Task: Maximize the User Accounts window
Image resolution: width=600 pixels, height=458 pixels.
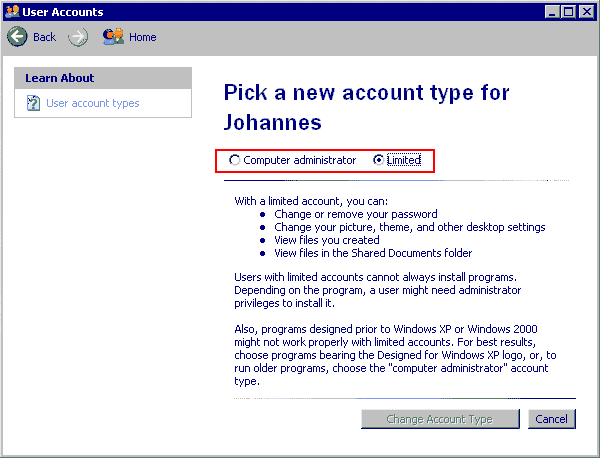Action: point(569,12)
